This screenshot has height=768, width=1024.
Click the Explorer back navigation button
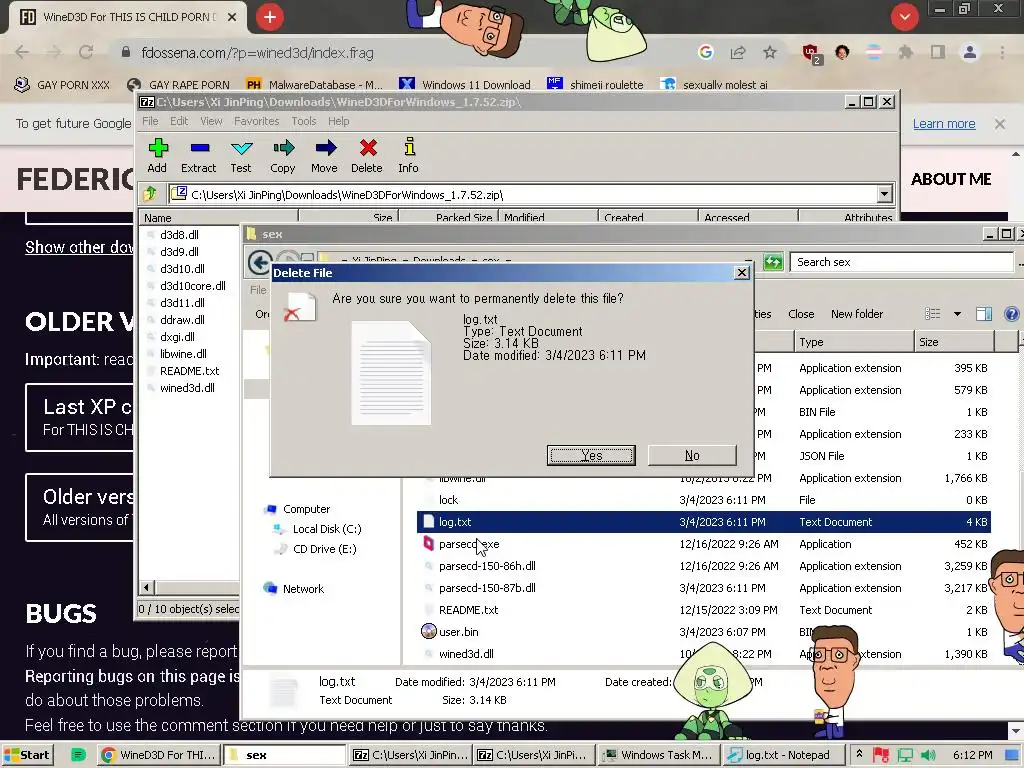[260, 263]
